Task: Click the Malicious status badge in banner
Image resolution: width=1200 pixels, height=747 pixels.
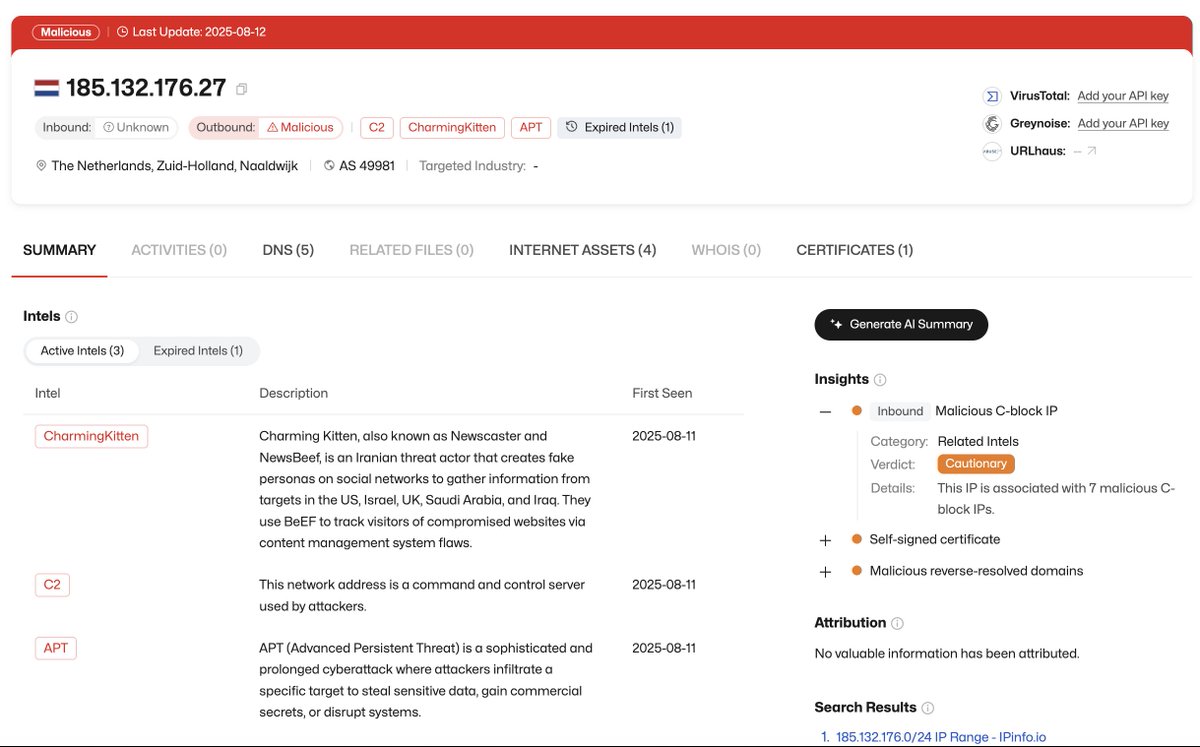Action: click(66, 32)
